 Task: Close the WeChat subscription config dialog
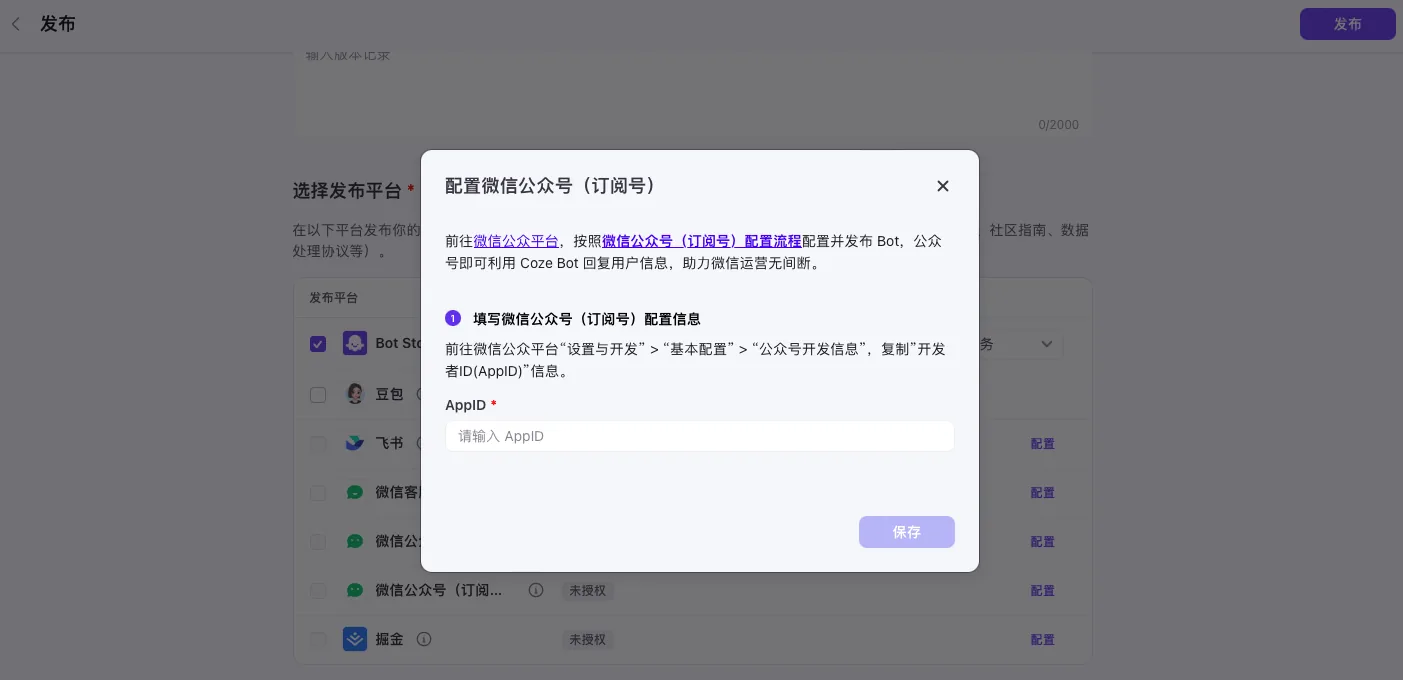[x=942, y=186]
